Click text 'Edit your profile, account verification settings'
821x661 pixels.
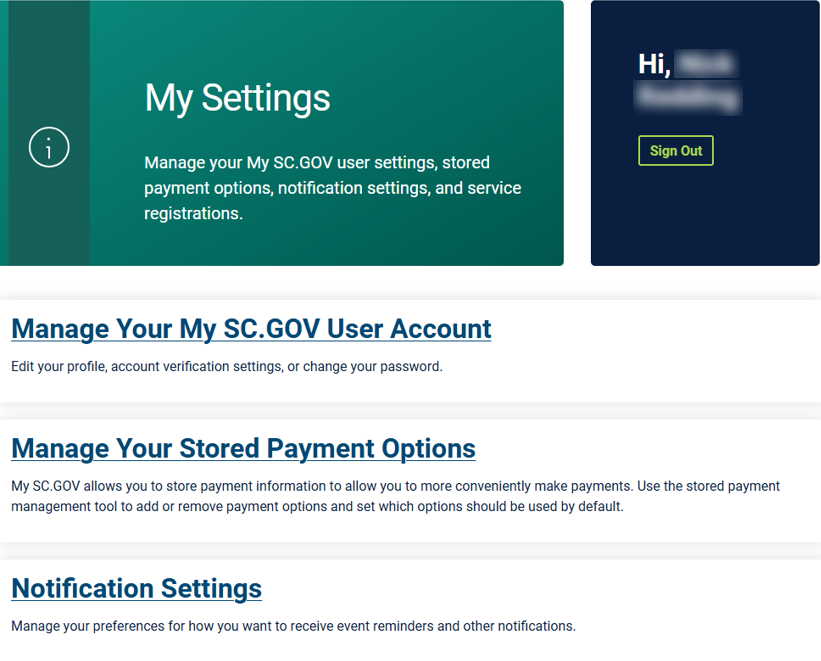point(147,366)
